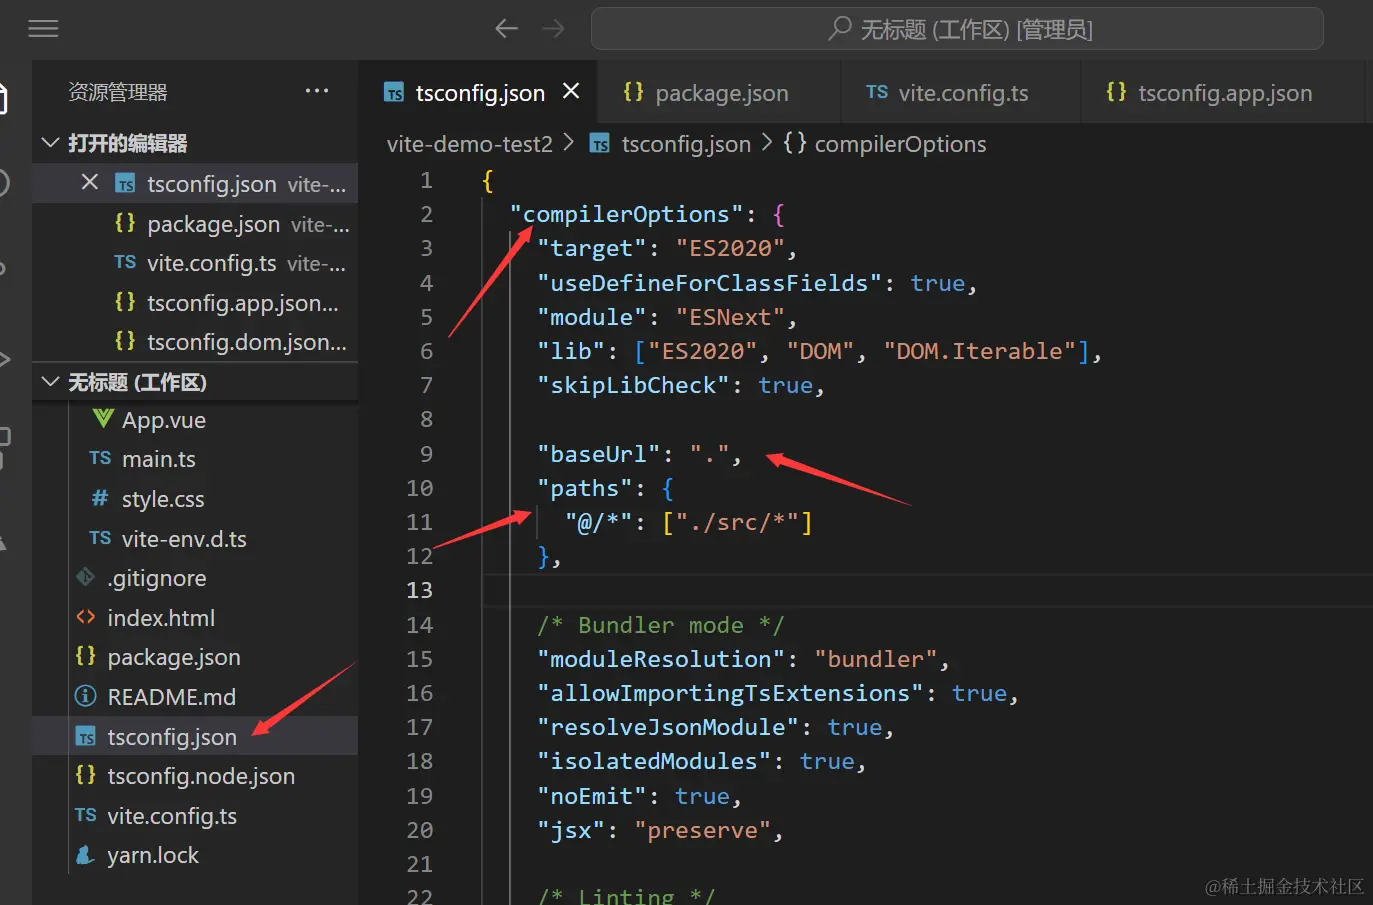1373x905 pixels.
Task: Click the HTML icon beside index.html
Action: pyautogui.click(x=86, y=617)
